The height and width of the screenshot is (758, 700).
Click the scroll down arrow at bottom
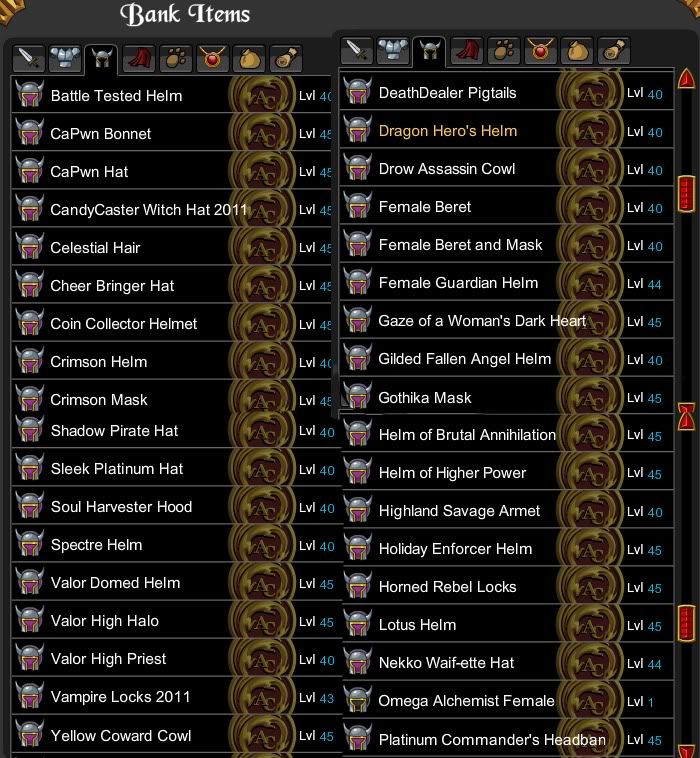(686, 750)
